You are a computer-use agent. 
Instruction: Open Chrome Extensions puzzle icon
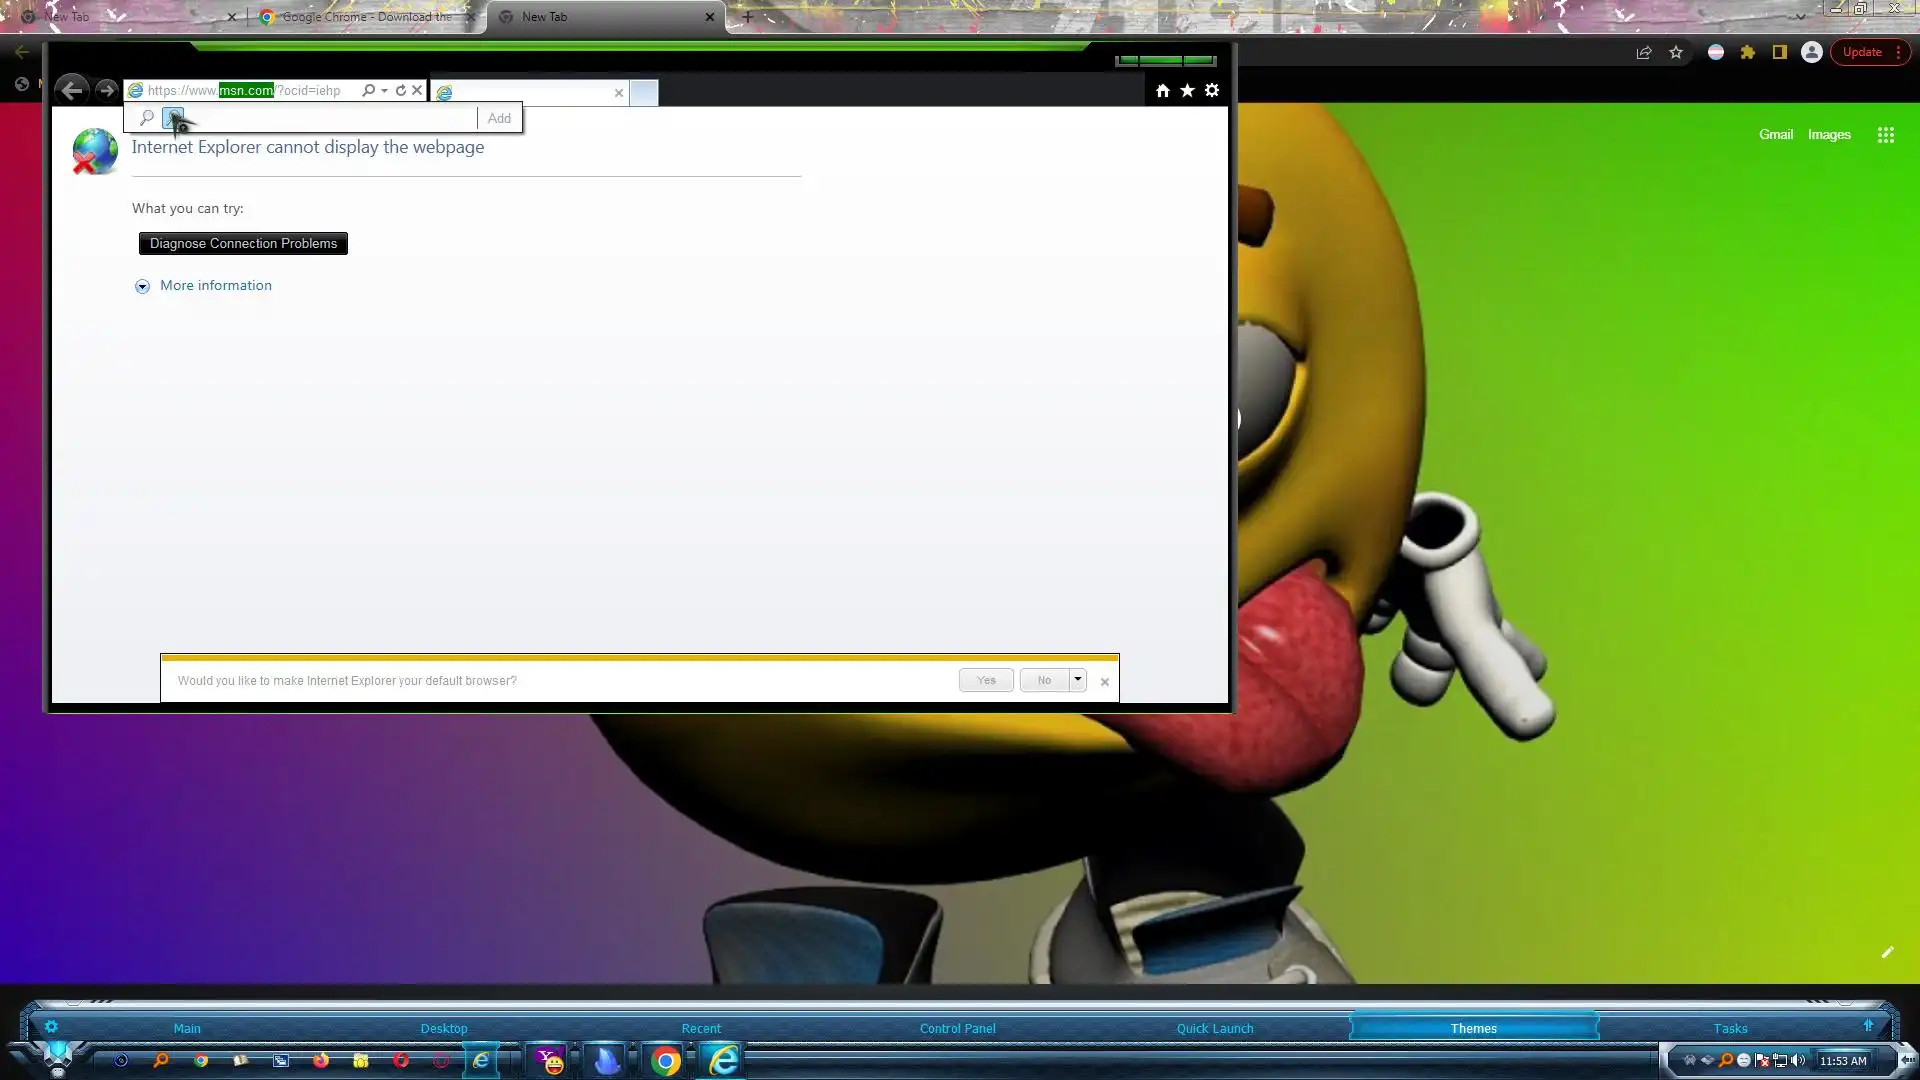tap(1747, 52)
